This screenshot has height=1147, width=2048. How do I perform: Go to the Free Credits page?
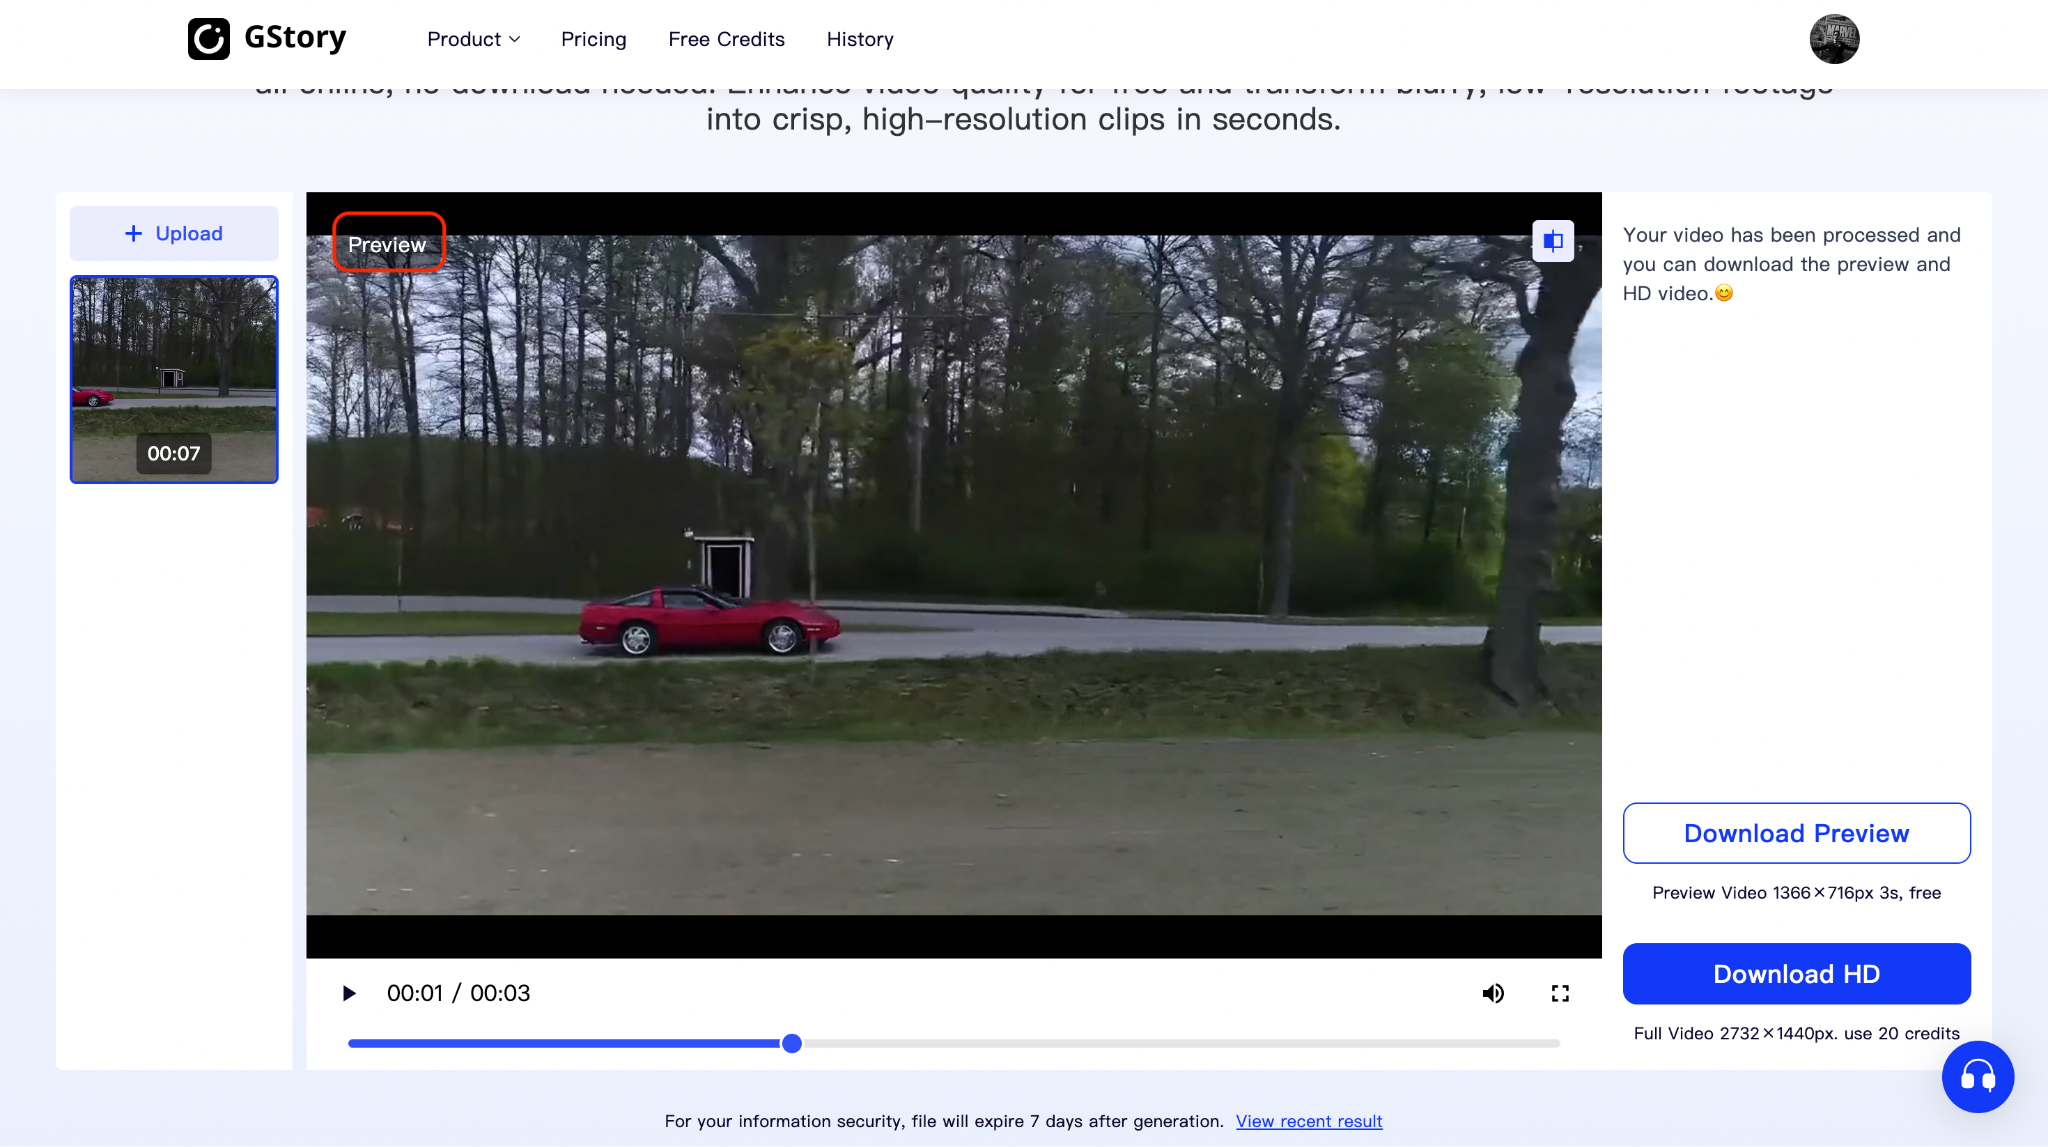(727, 39)
